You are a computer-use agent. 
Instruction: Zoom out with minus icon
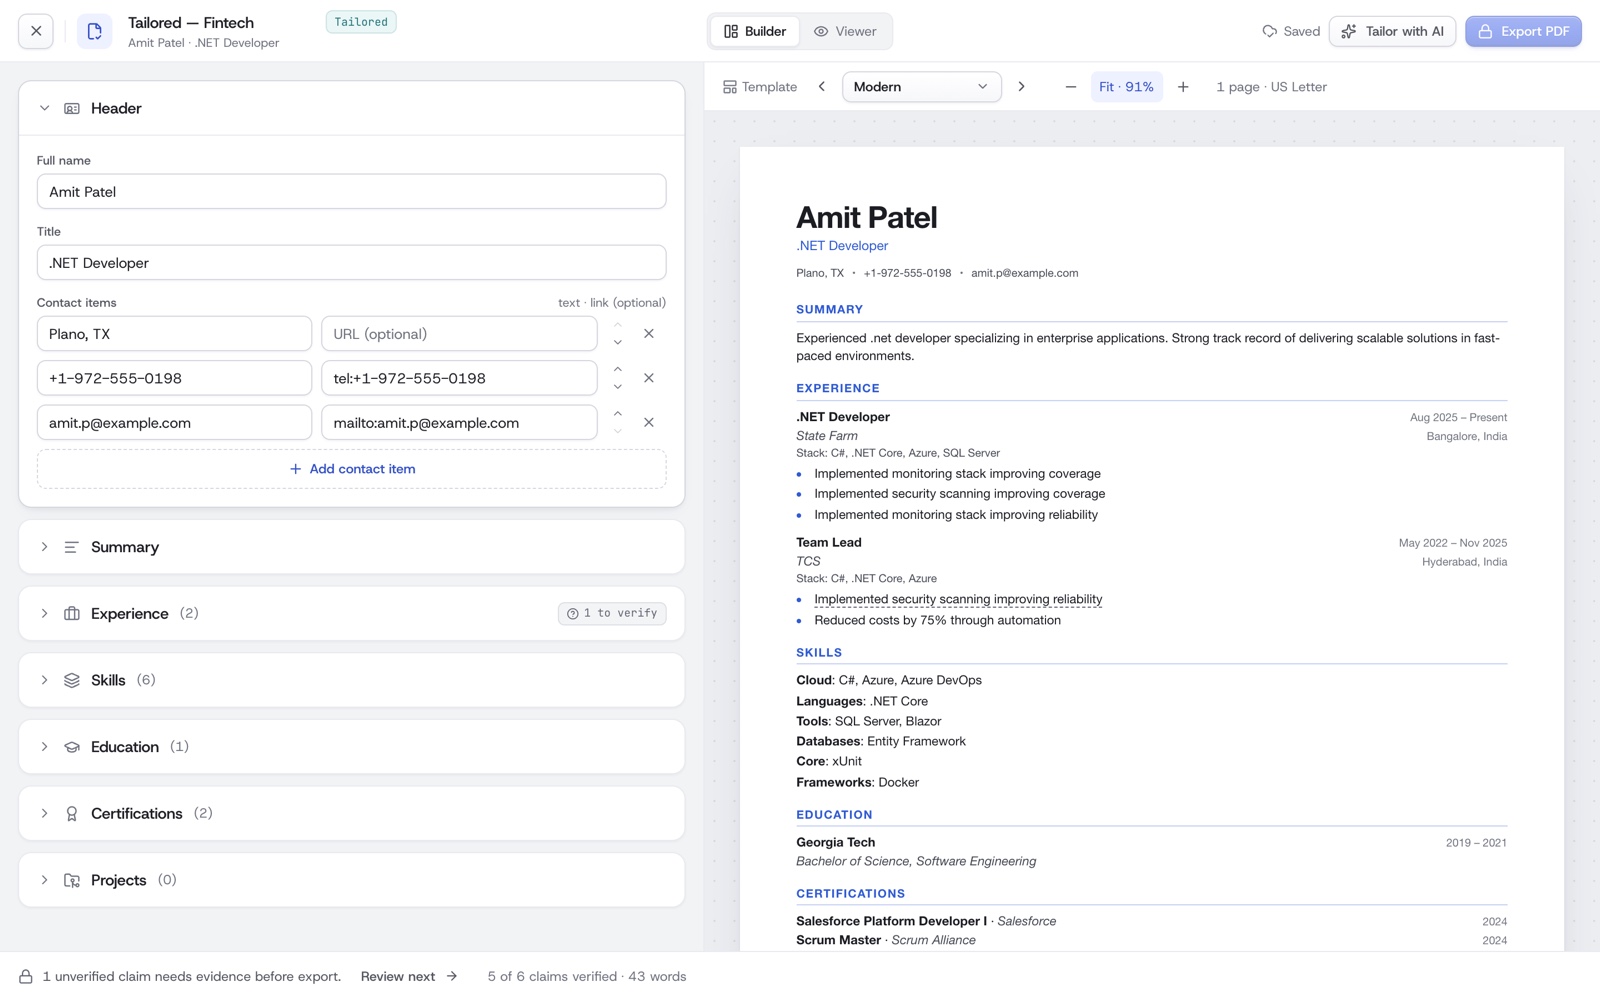point(1070,87)
